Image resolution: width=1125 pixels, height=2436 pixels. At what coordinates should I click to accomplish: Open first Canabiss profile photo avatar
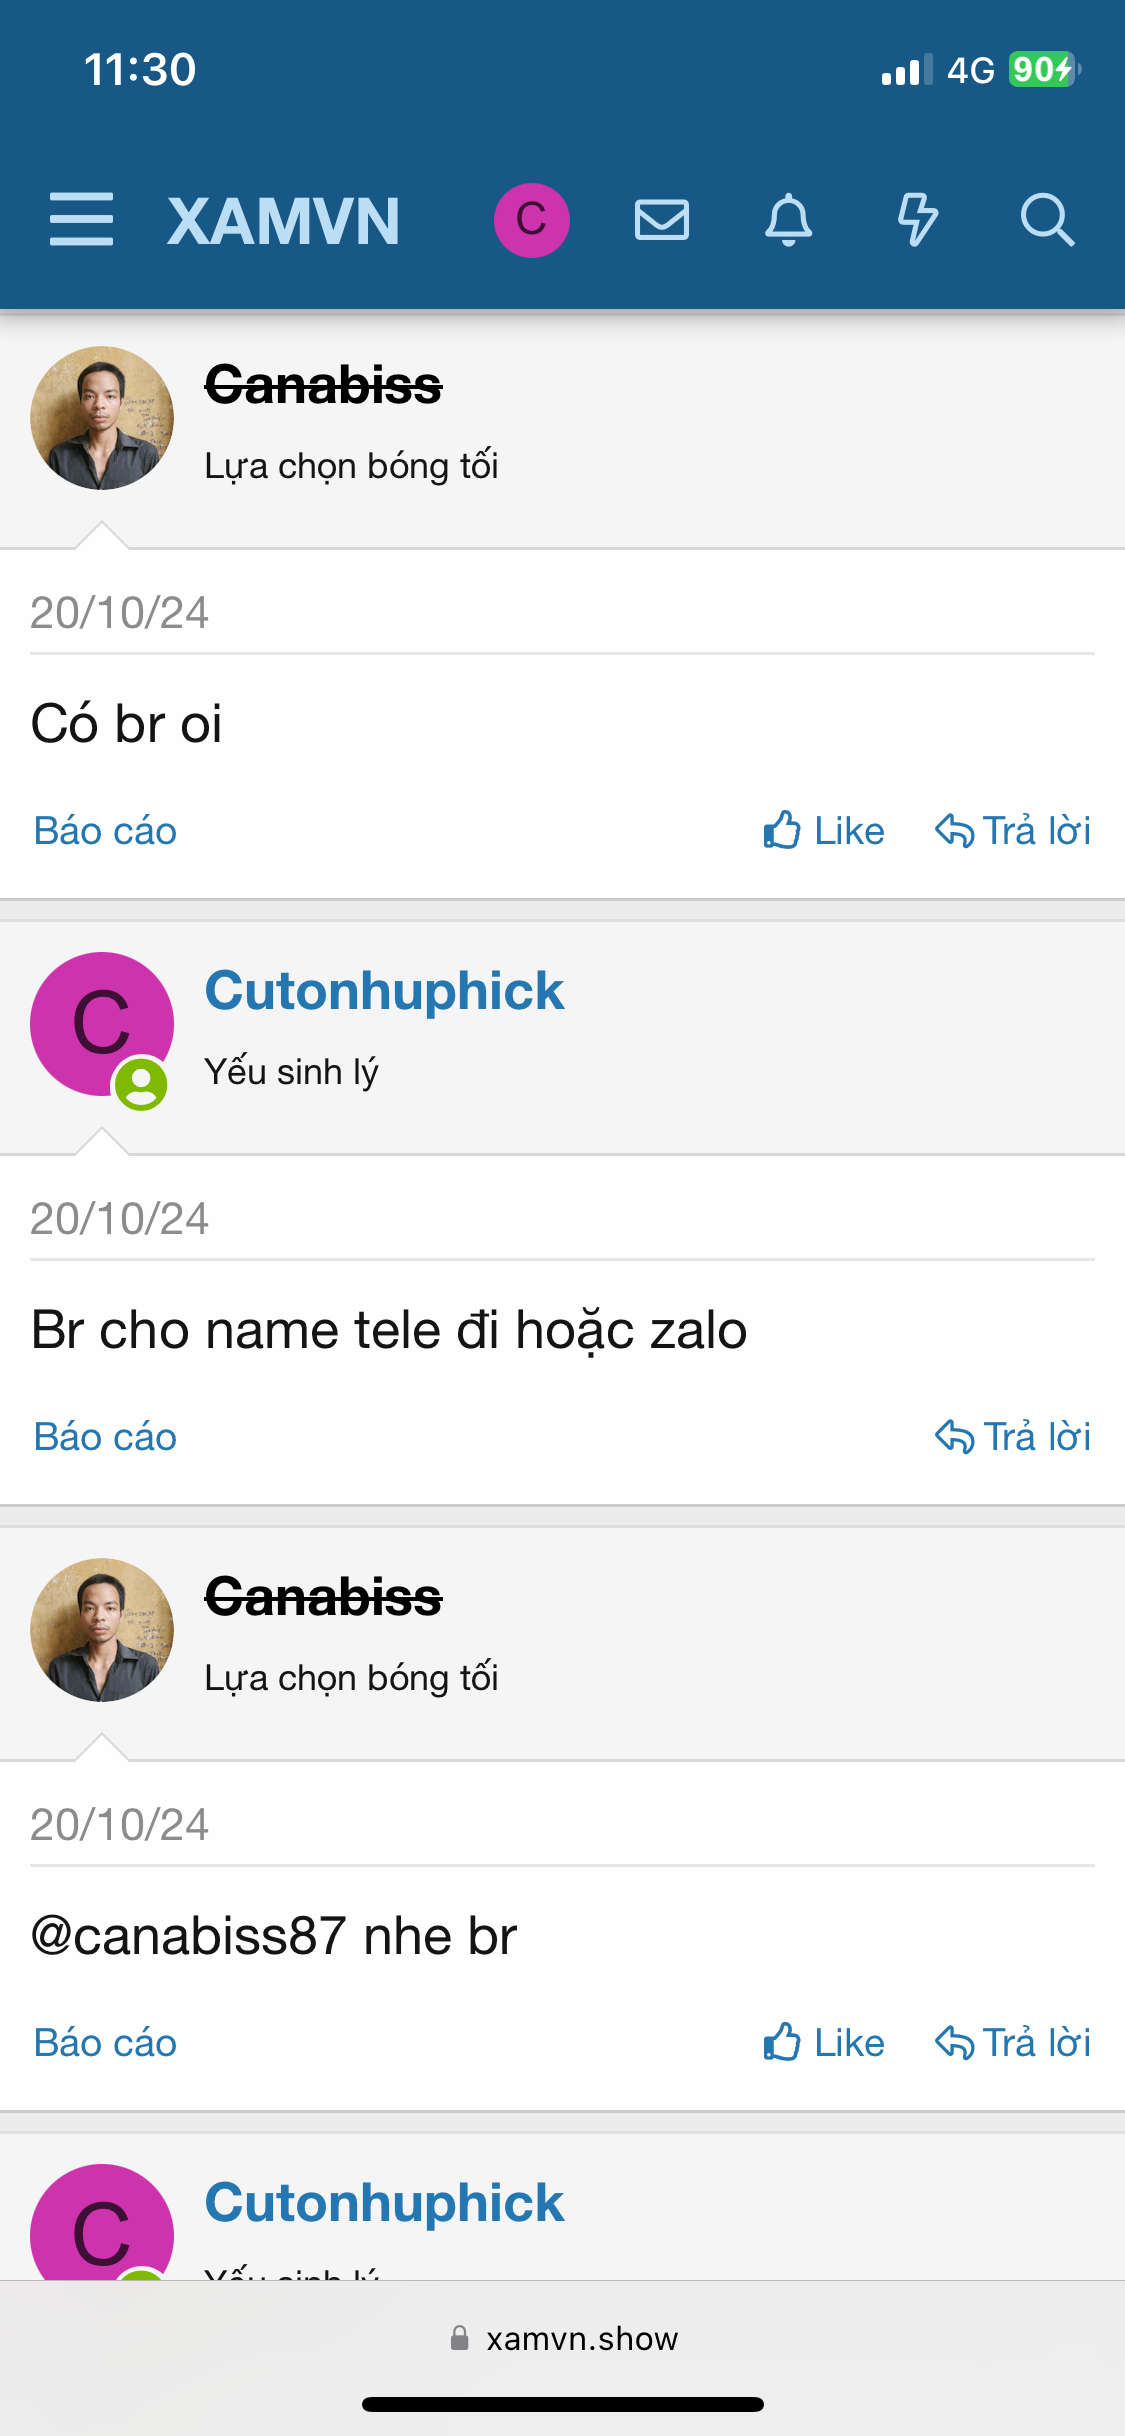click(102, 418)
